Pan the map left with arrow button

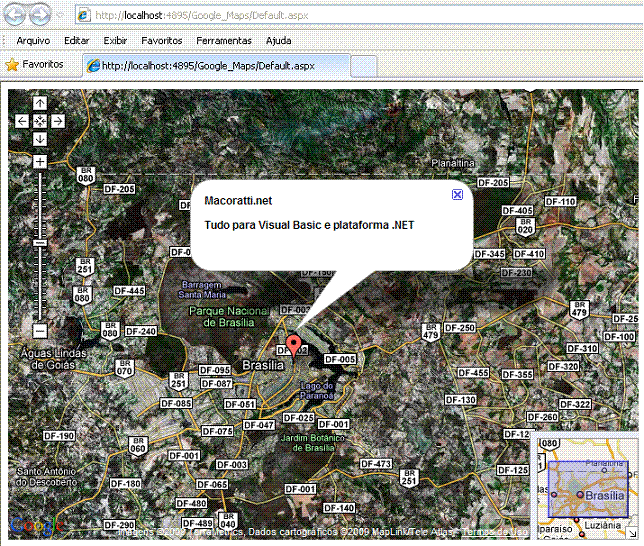[x=22, y=121]
